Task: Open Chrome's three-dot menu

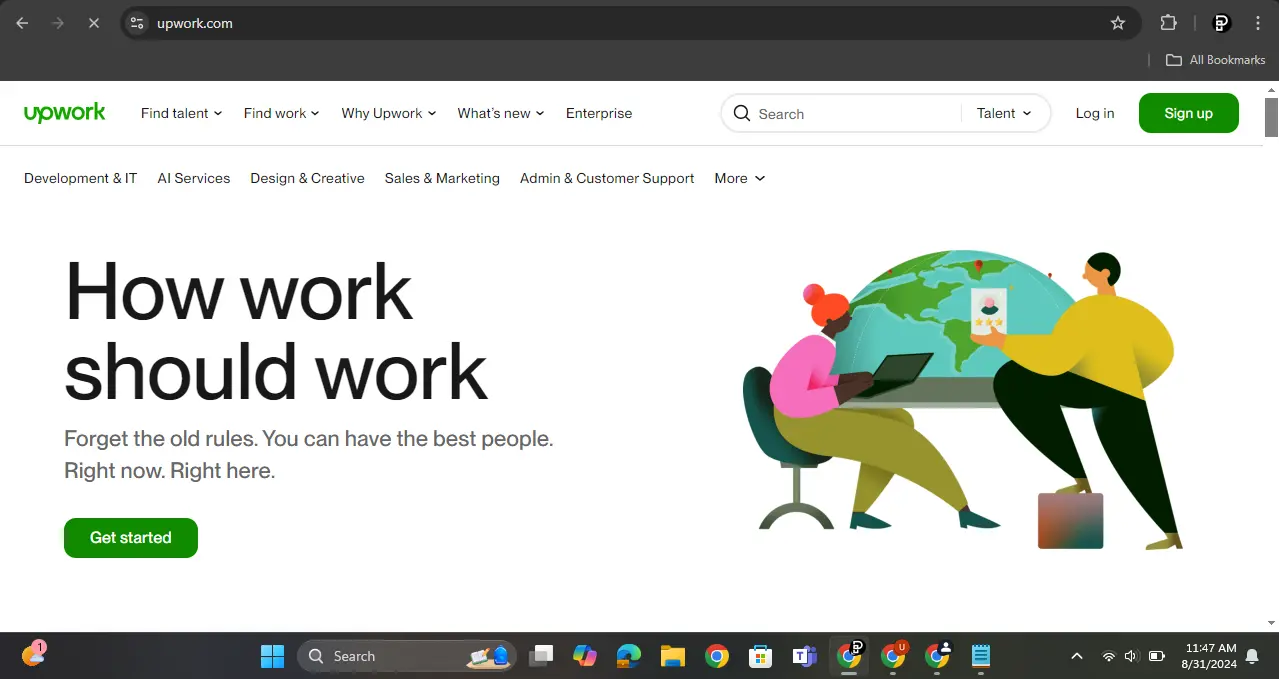Action: click(x=1258, y=23)
